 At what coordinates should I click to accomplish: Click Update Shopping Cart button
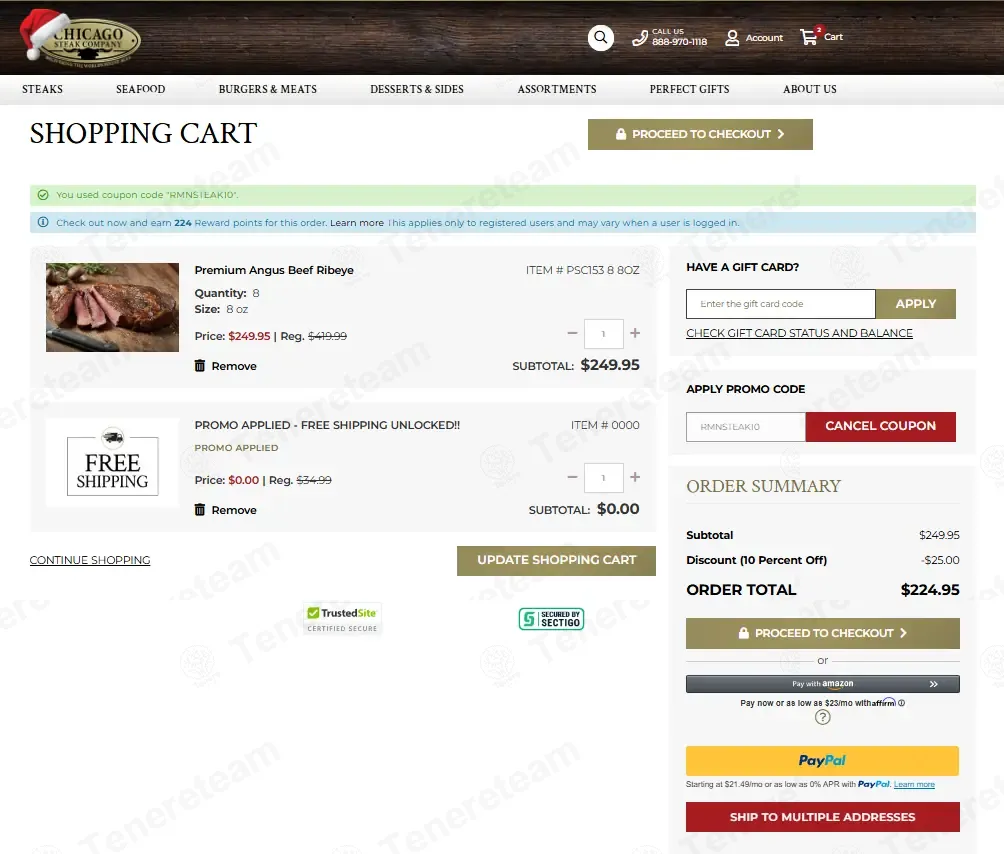[556, 560]
